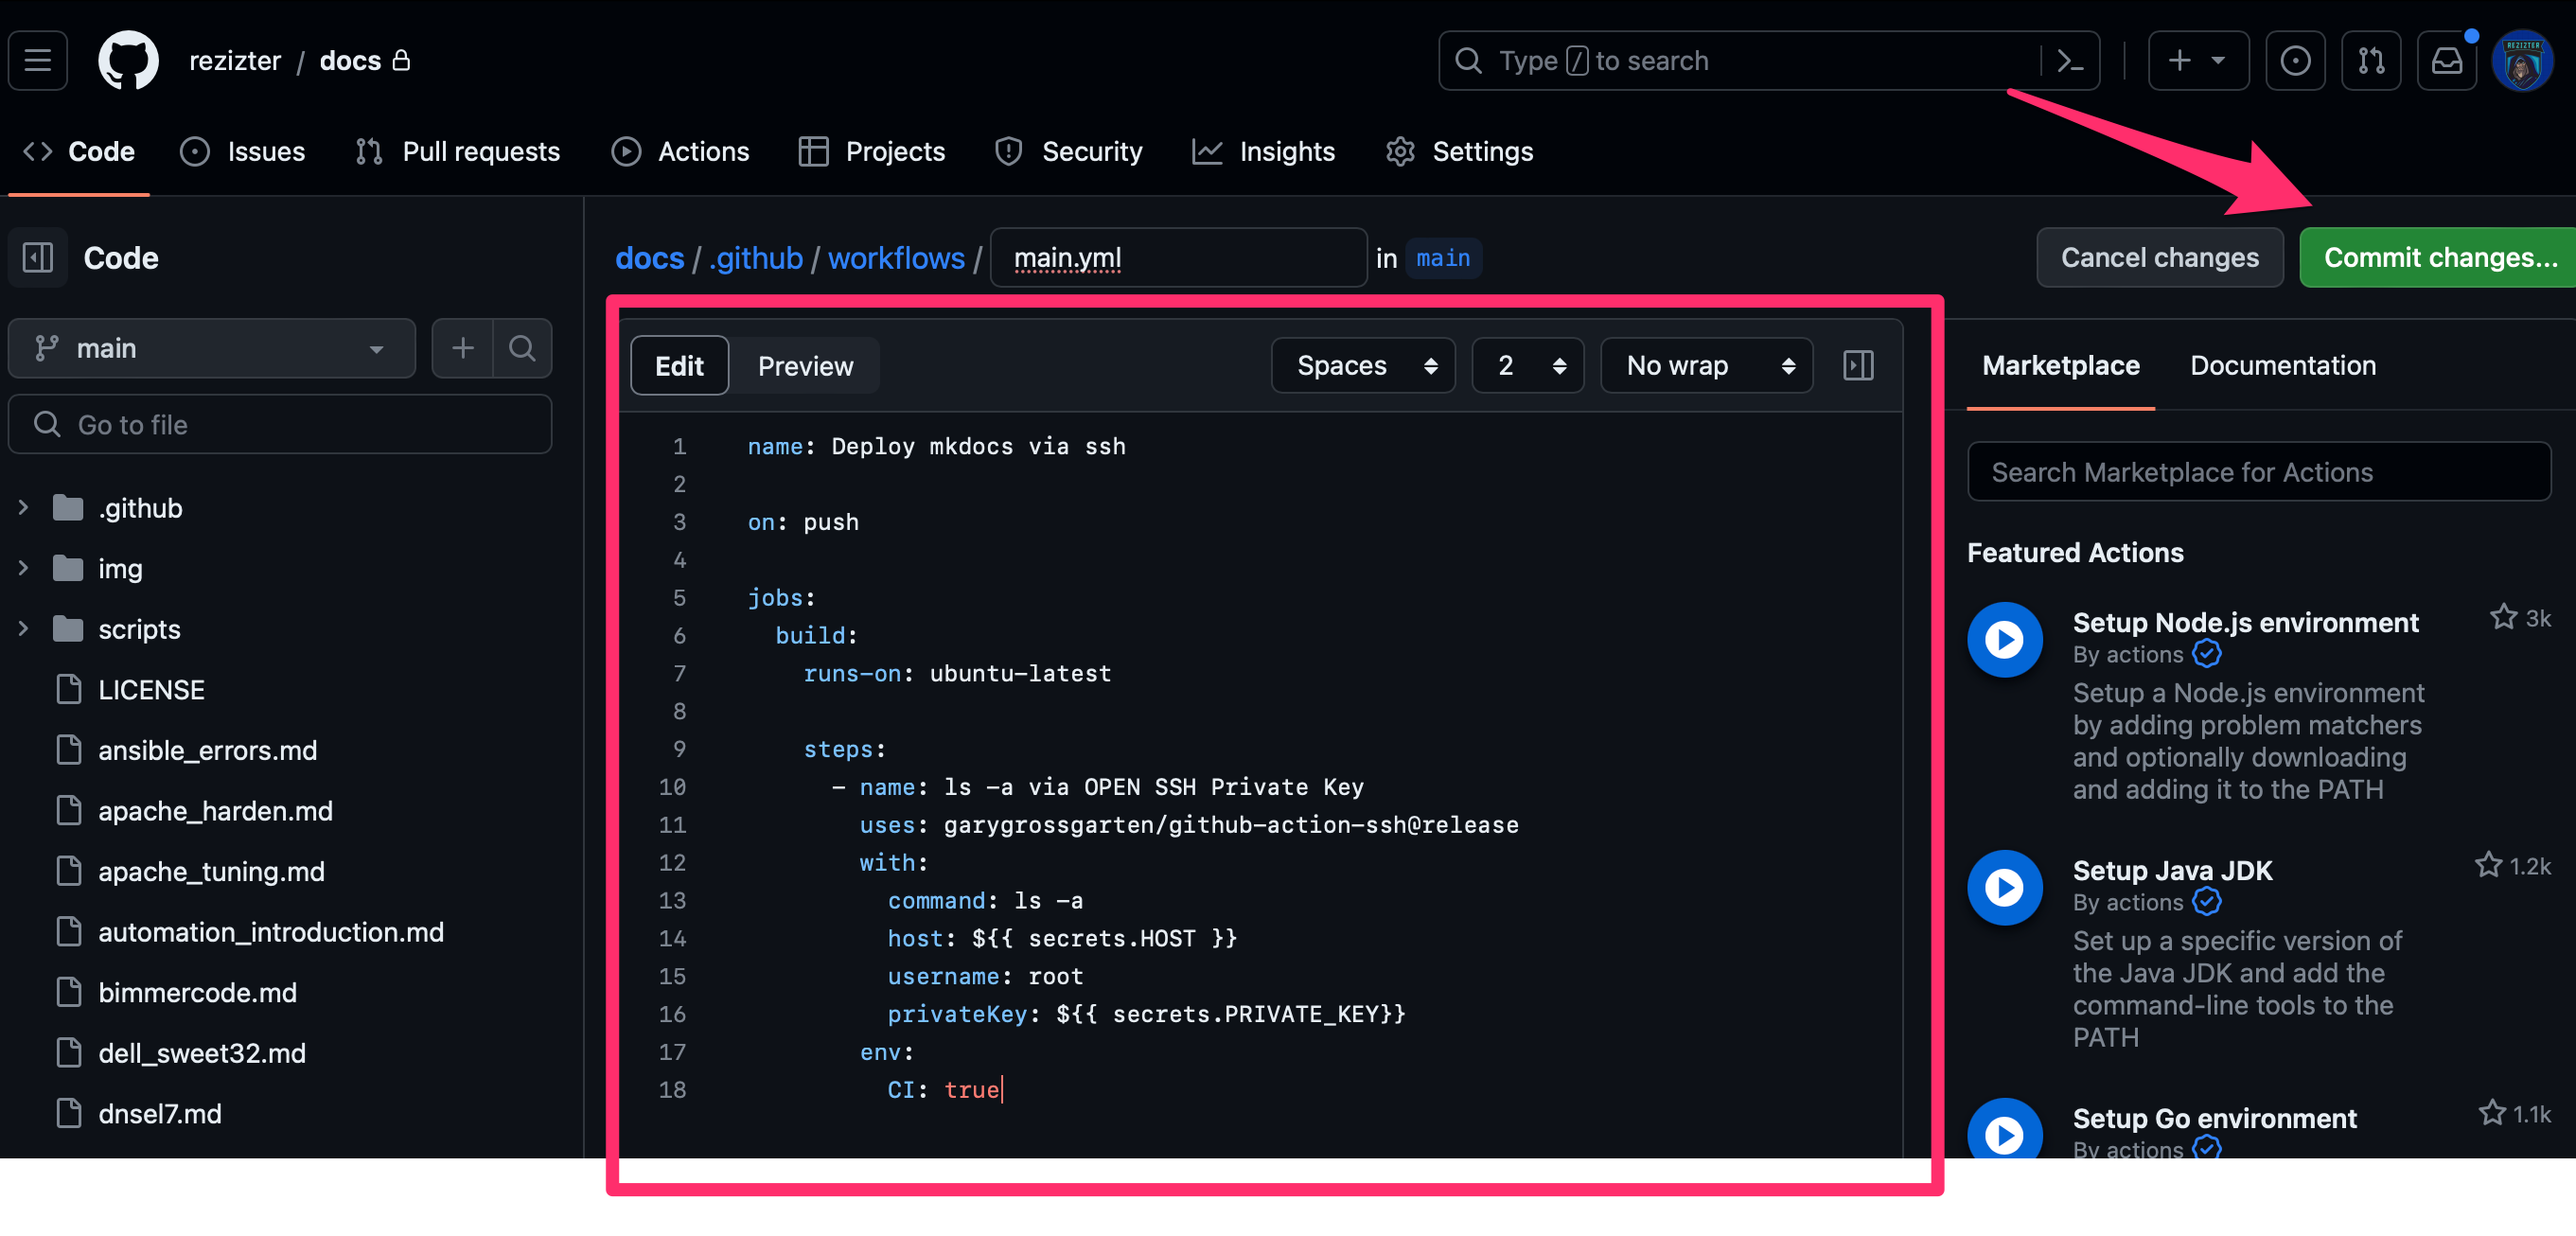Screen dimensions: 2576x1236
Task: Click the Cancel changes button
Action: (x=2160, y=258)
